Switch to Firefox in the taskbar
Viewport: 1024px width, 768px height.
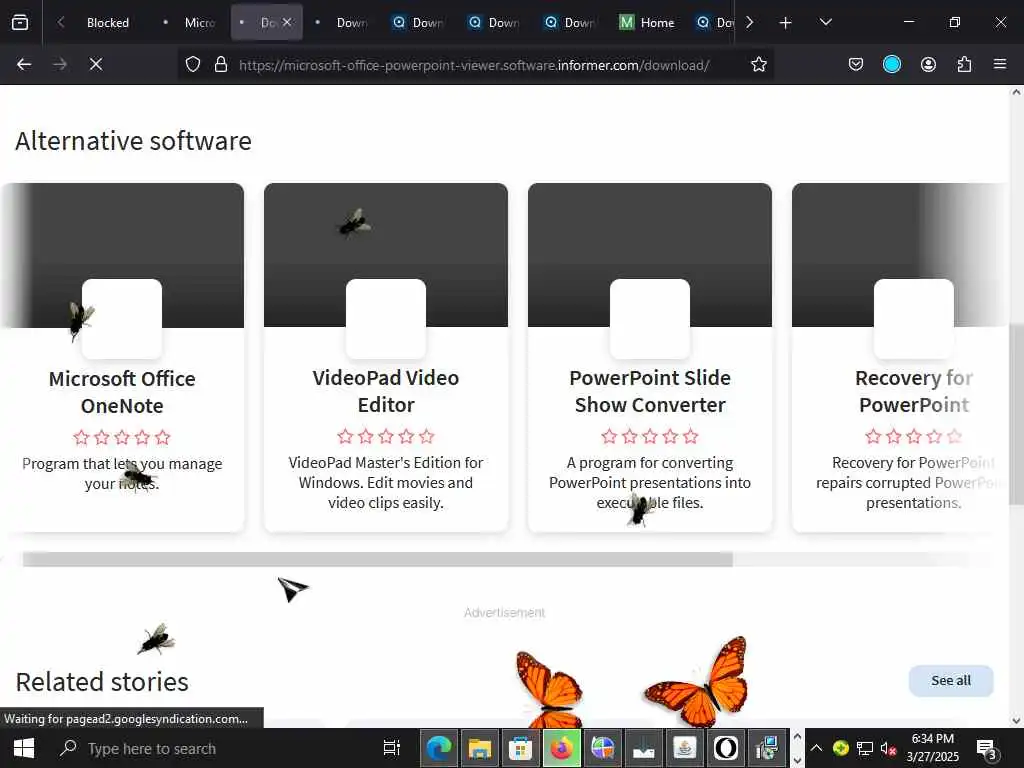click(561, 748)
